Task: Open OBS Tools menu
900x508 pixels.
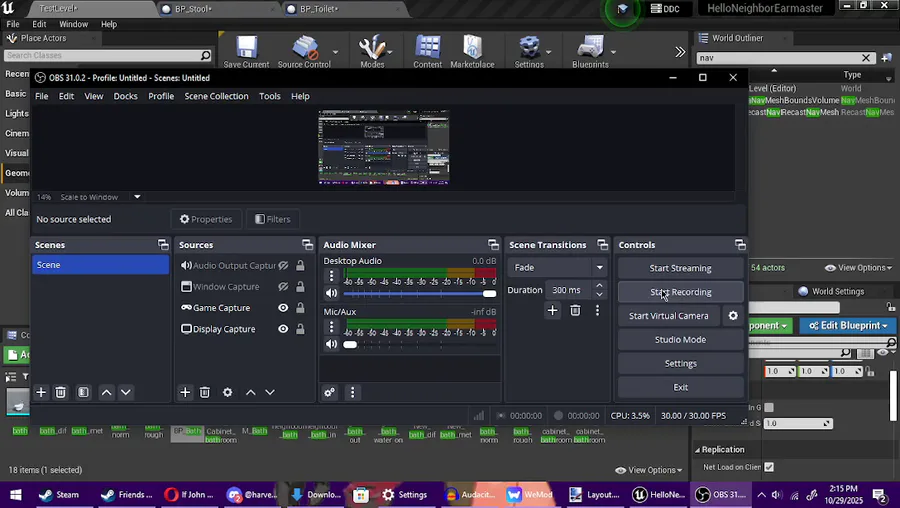Action: tap(269, 96)
